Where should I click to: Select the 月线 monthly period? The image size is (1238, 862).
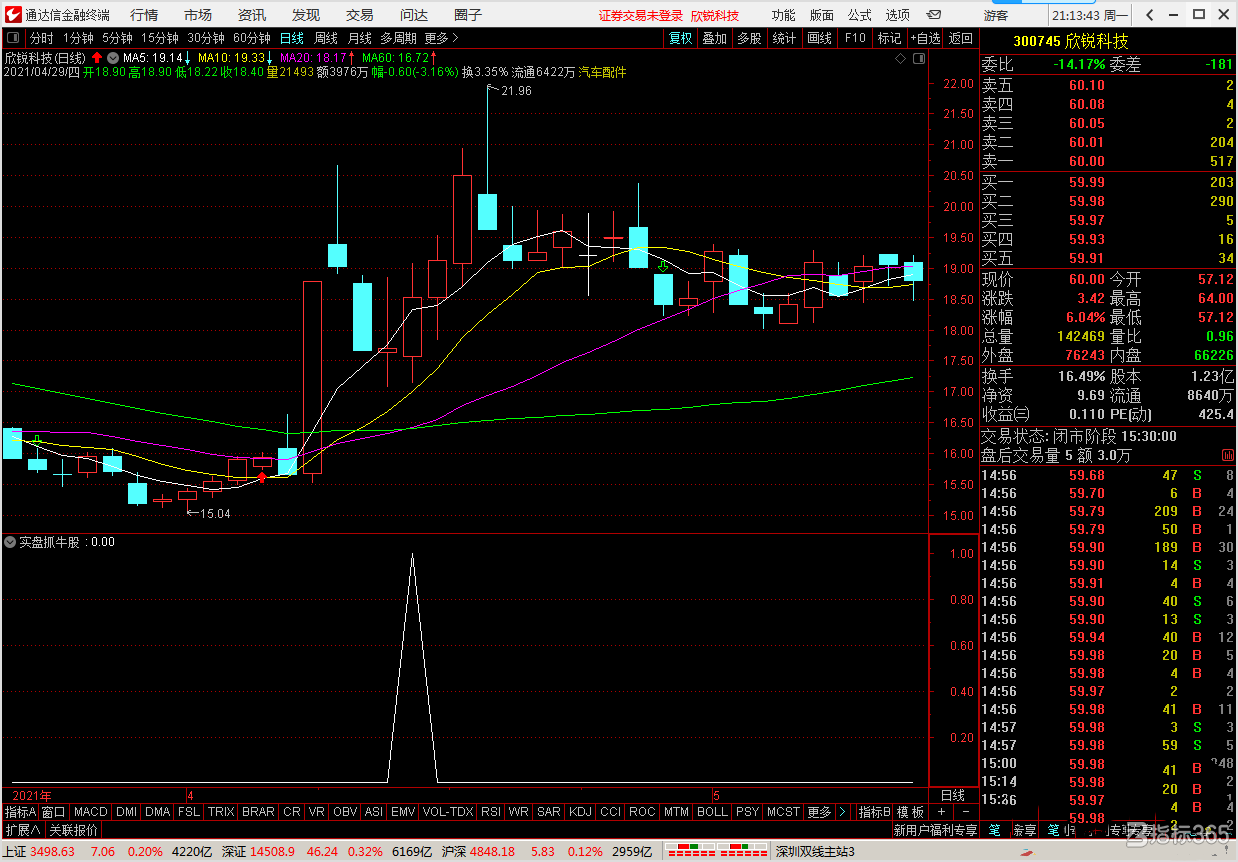point(360,38)
